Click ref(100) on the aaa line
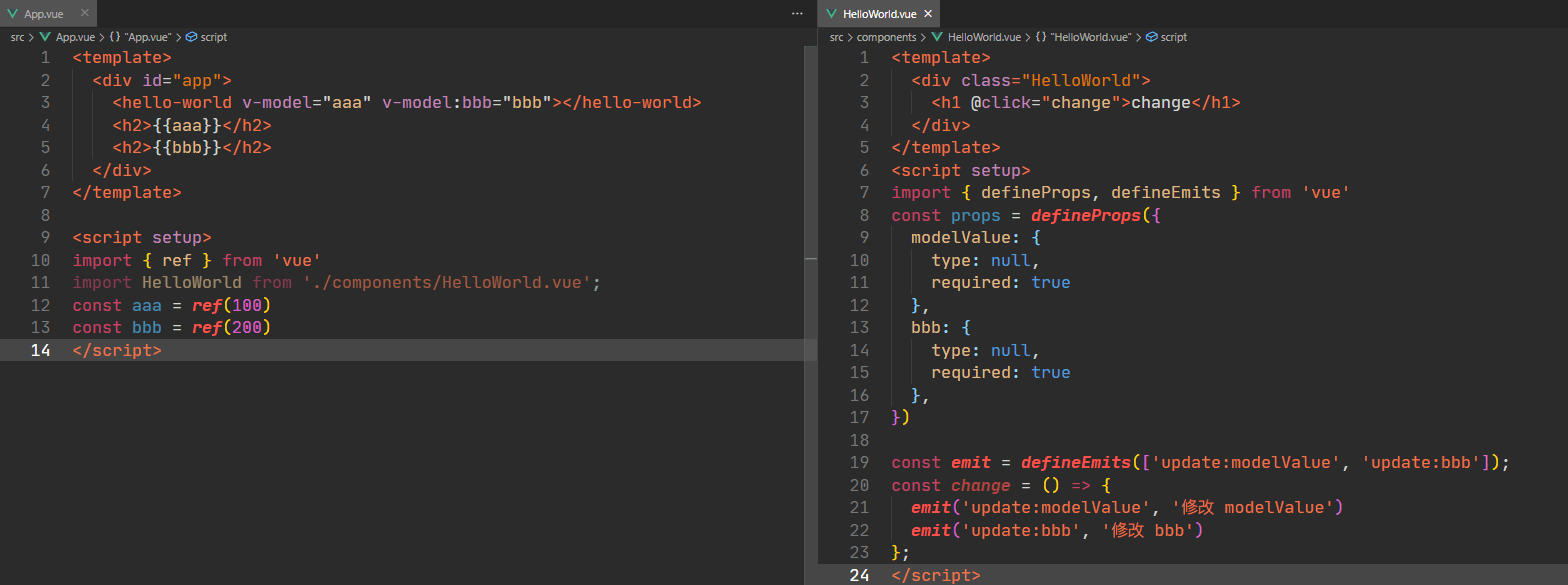 tap(232, 305)
